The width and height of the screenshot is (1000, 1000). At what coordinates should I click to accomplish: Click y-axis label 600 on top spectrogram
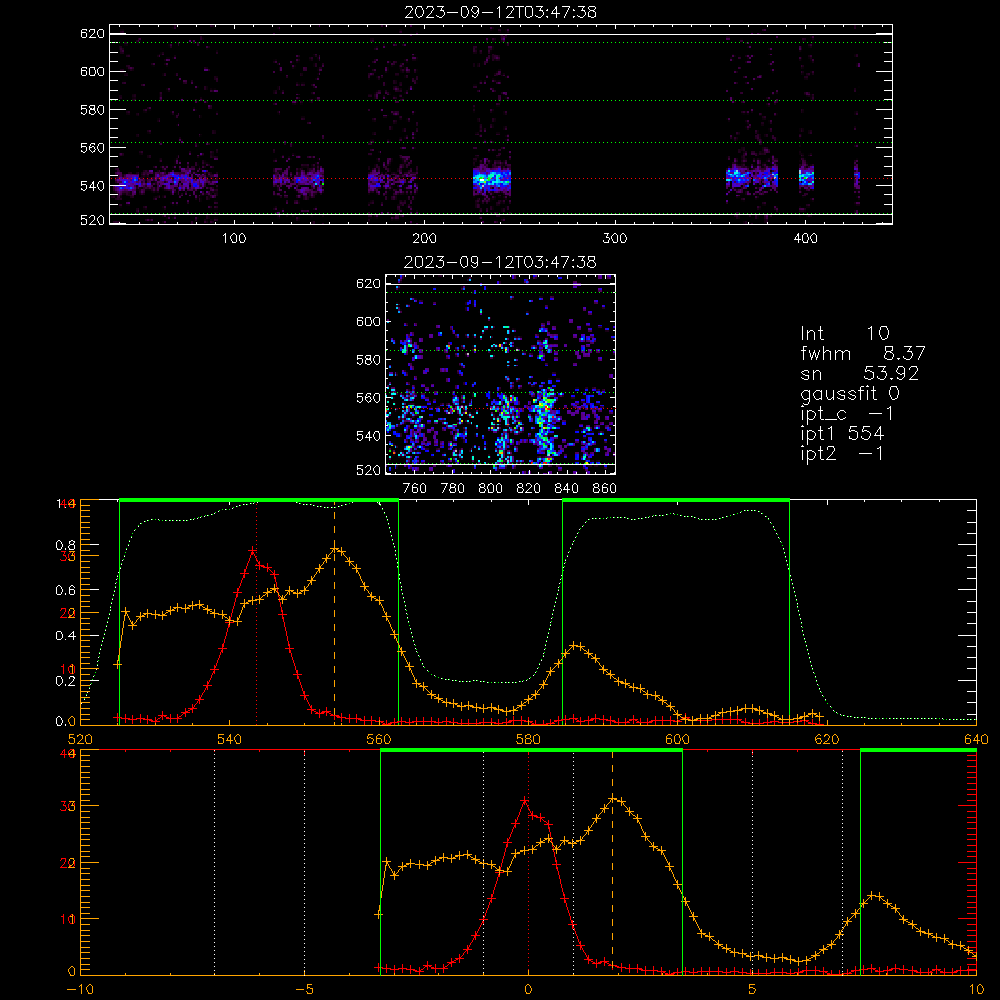[92, 71]
